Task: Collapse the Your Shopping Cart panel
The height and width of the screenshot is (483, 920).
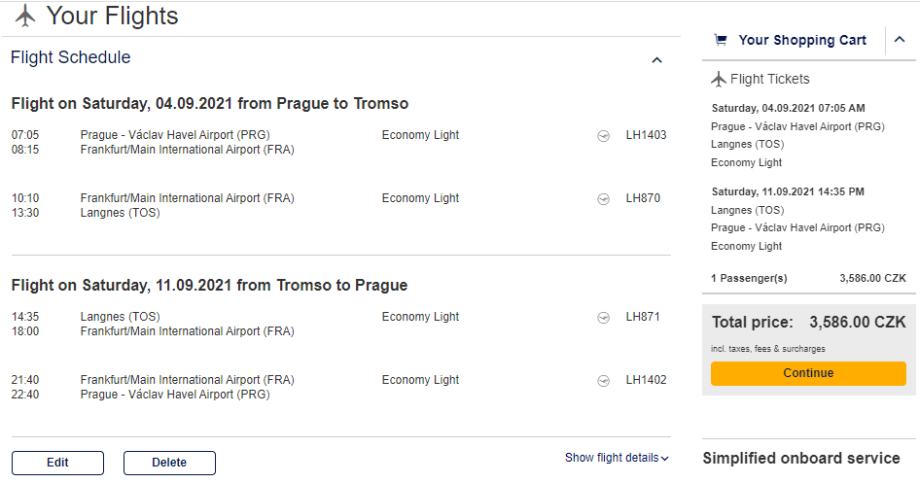Action: [899, 40]
